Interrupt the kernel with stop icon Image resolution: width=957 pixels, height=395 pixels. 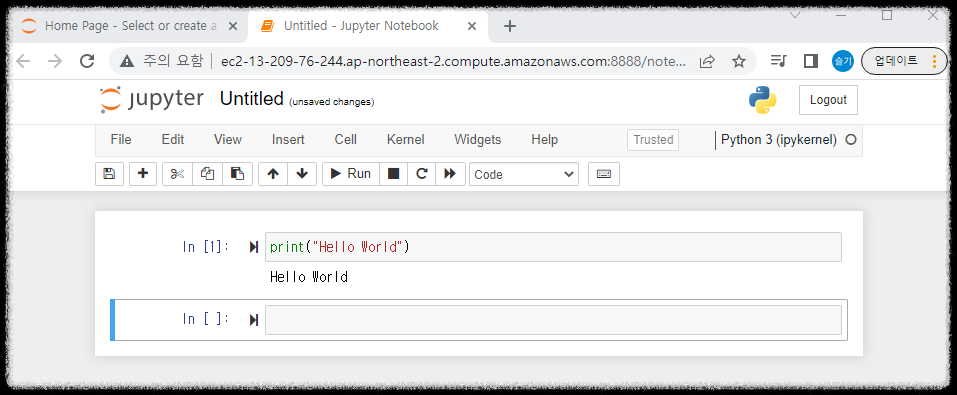(x=394, y=174)
